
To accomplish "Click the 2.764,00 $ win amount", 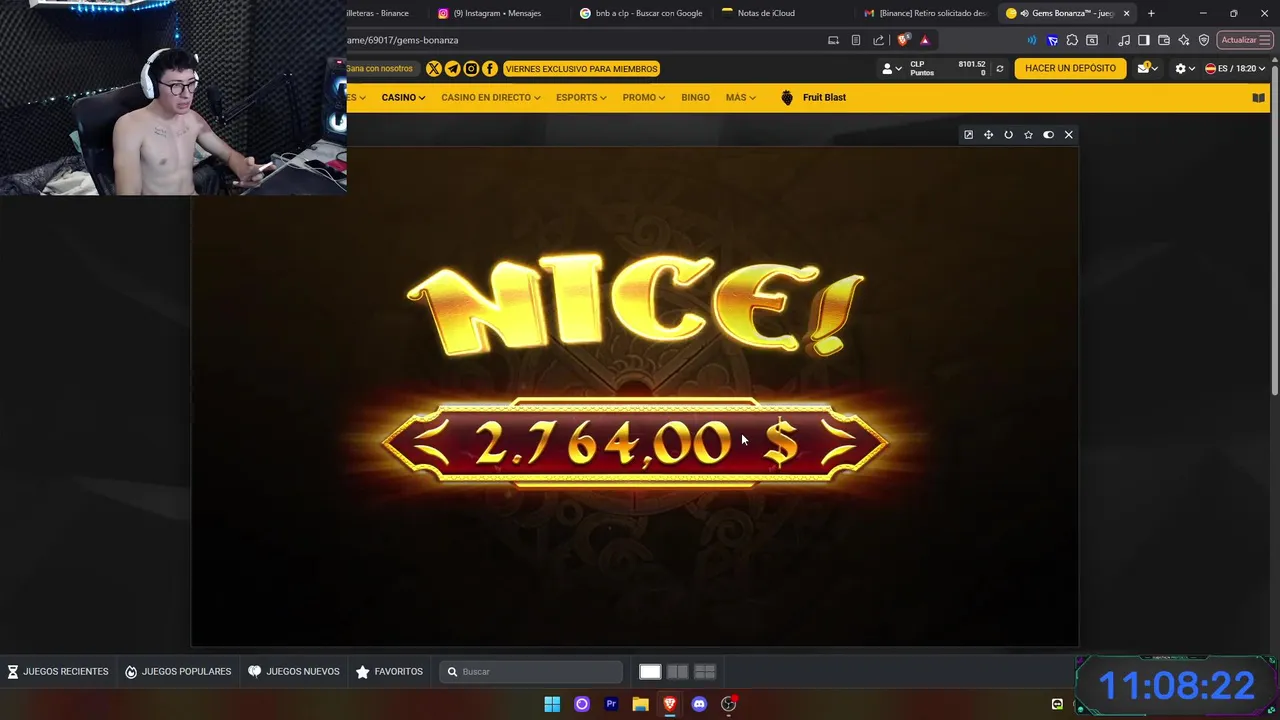I will [x=636, y=443].
